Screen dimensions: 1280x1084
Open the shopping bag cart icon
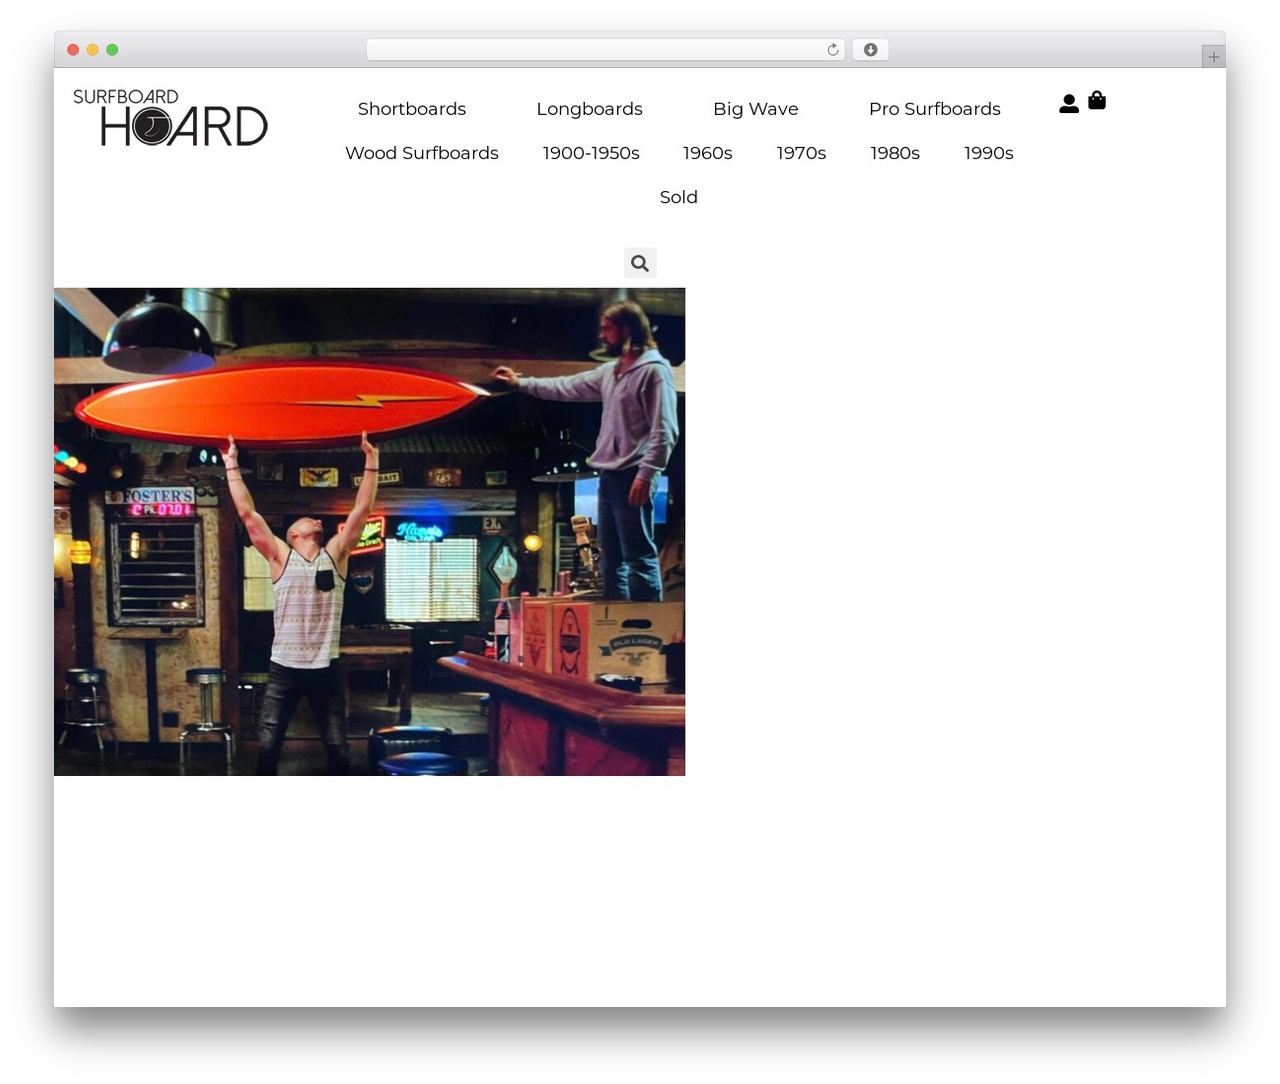[x=1097, y=100]
